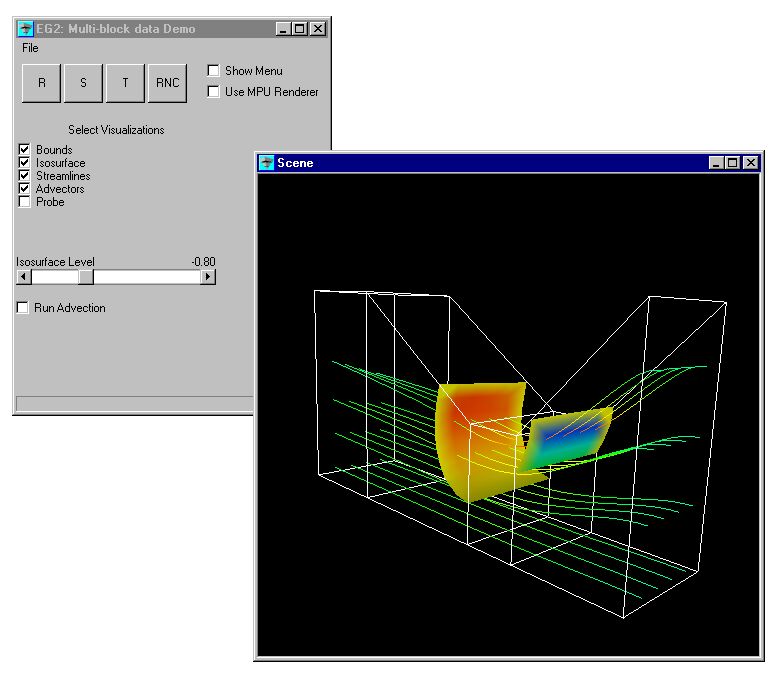
Task: Uncheck the Bounds visualization
Action: click(25, 150)
